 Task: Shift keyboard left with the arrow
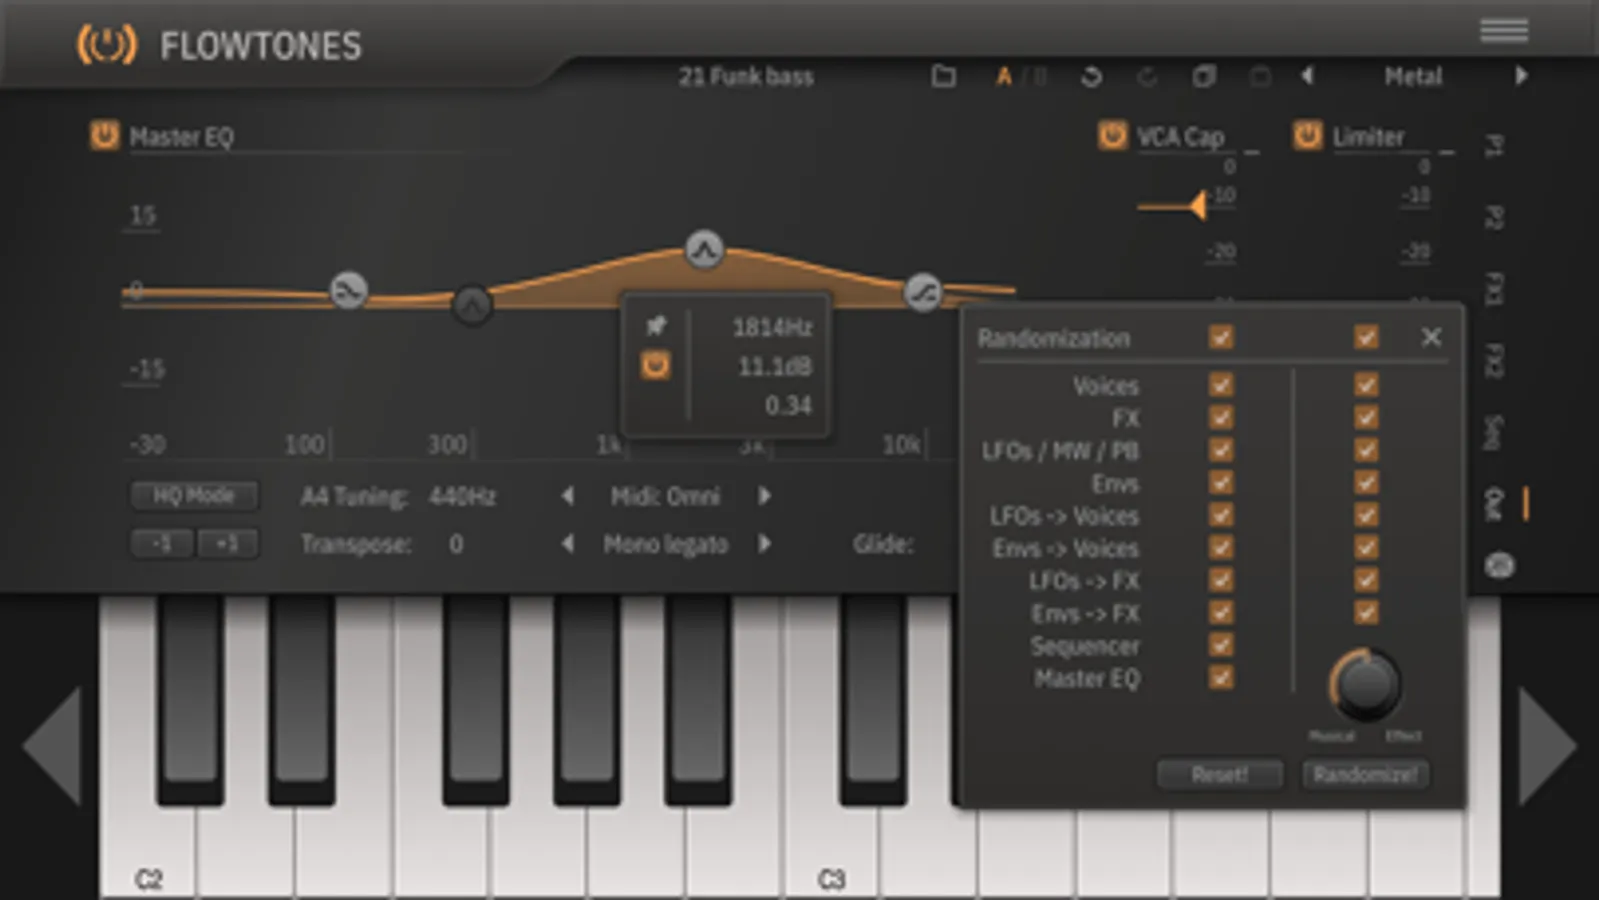tap(51, 745)
